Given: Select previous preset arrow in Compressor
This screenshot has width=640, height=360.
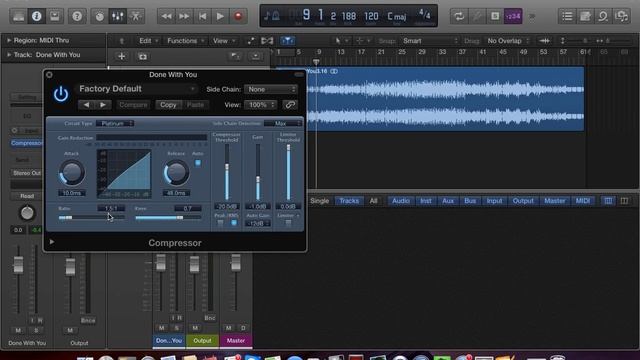Looking at the screenshot, I should 87,105.
